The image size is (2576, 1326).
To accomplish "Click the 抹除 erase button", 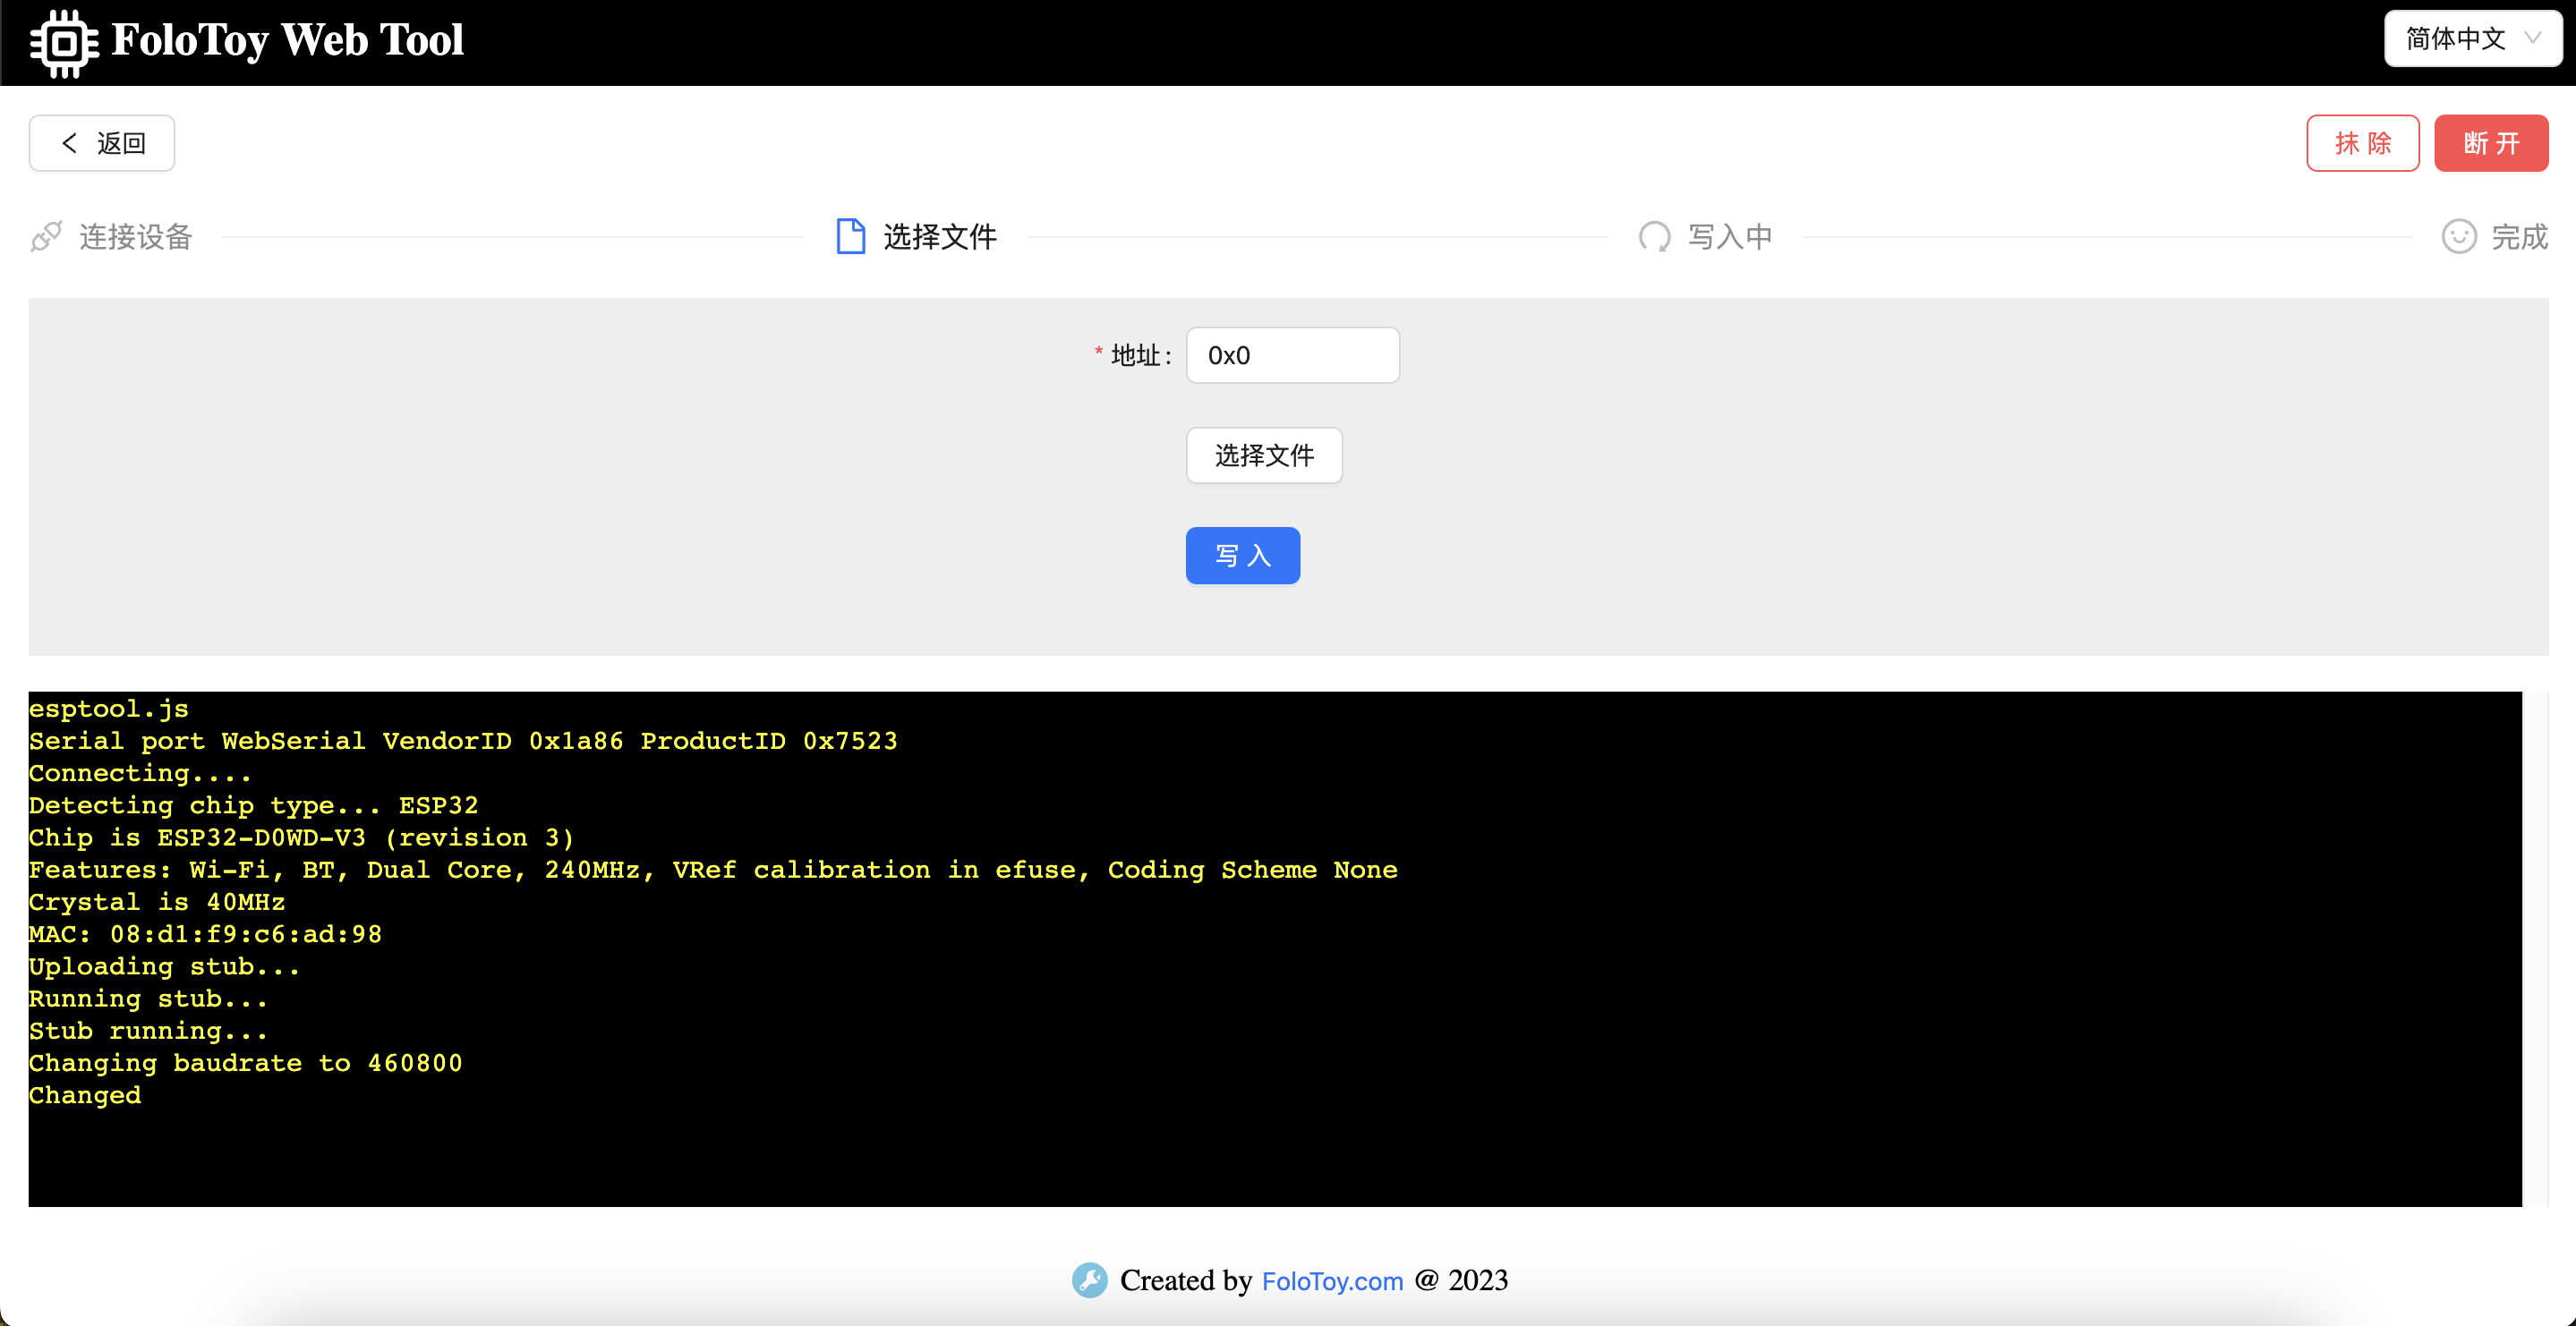I will pos(2363,143).
